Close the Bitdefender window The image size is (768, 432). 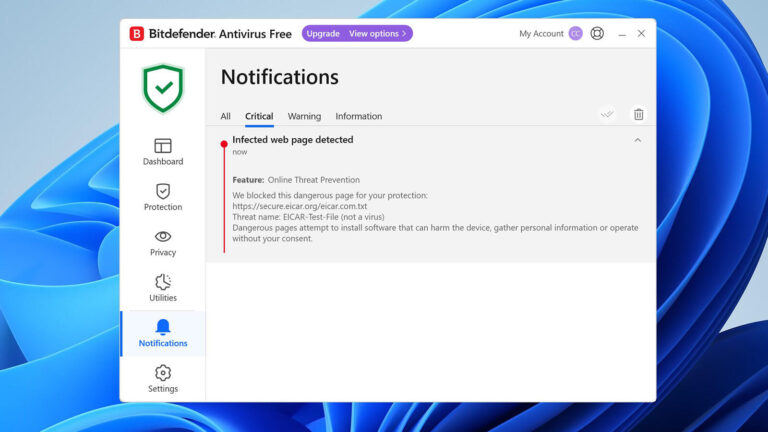(x=641, y=33)
